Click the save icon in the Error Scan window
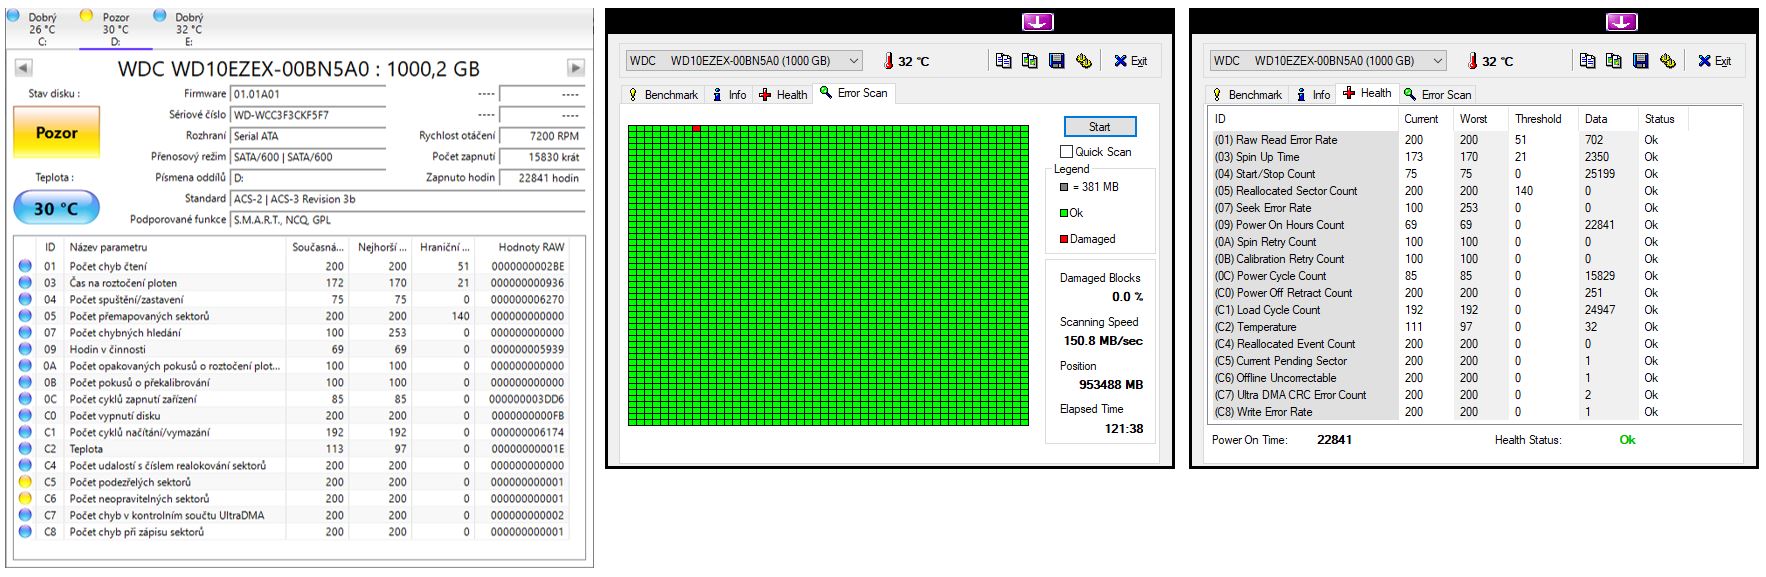 click(x=1056, y=61)
